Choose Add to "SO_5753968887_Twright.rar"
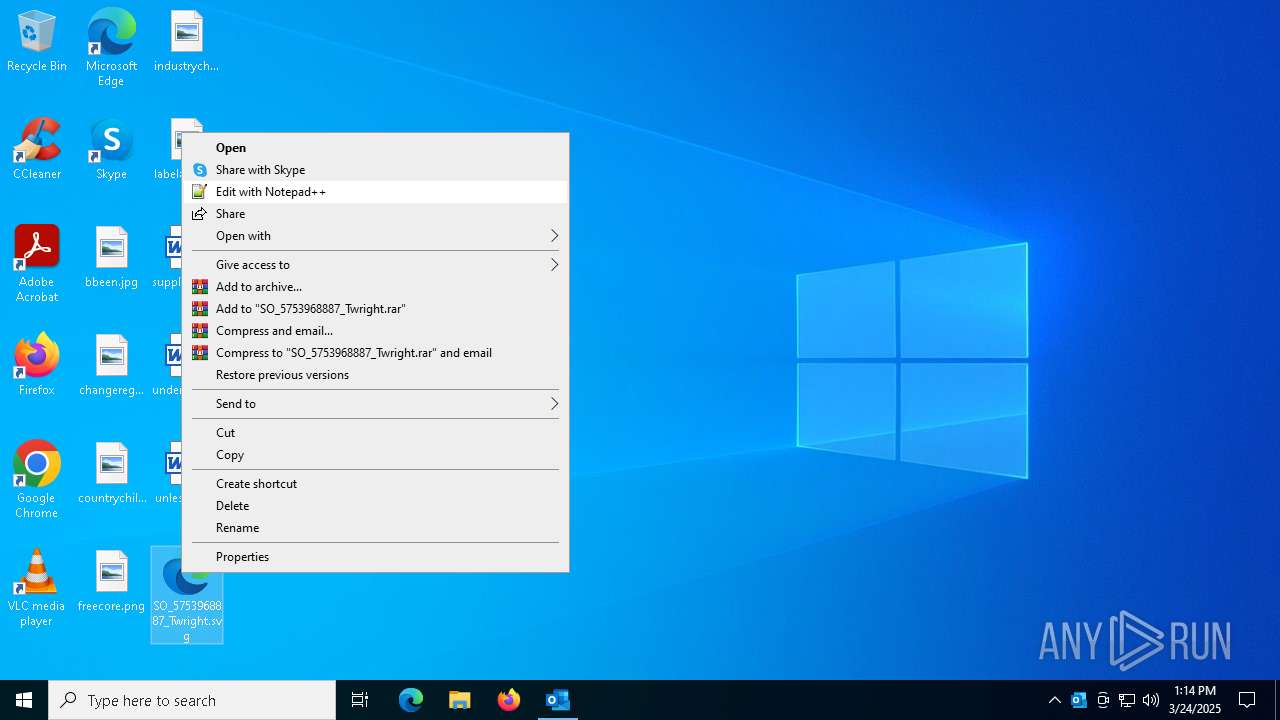The image size is (1280, 720). pos(375,309)
